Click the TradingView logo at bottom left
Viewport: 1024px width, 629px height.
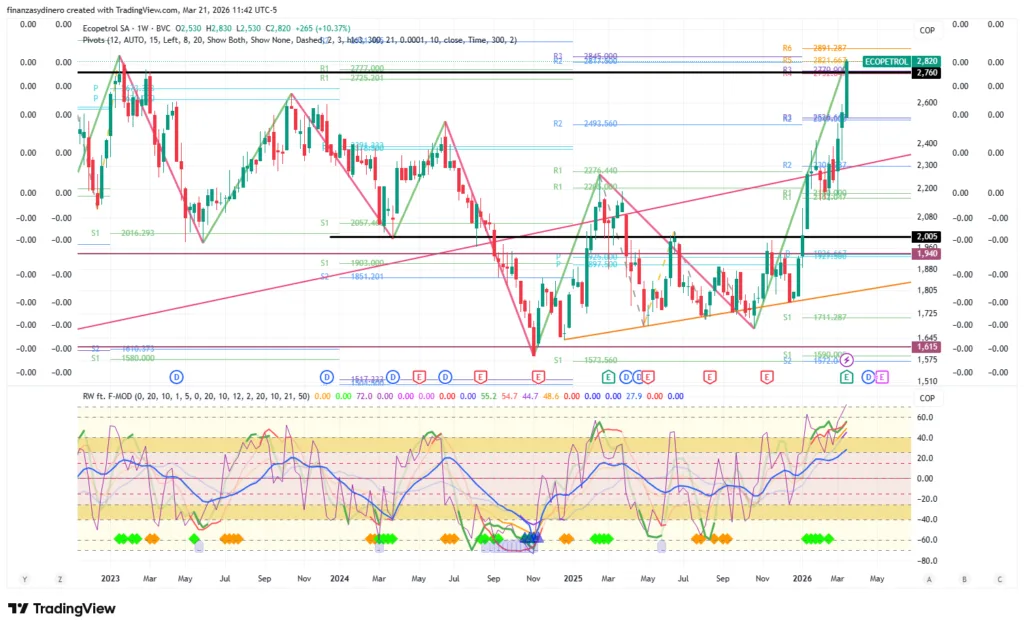61,609
